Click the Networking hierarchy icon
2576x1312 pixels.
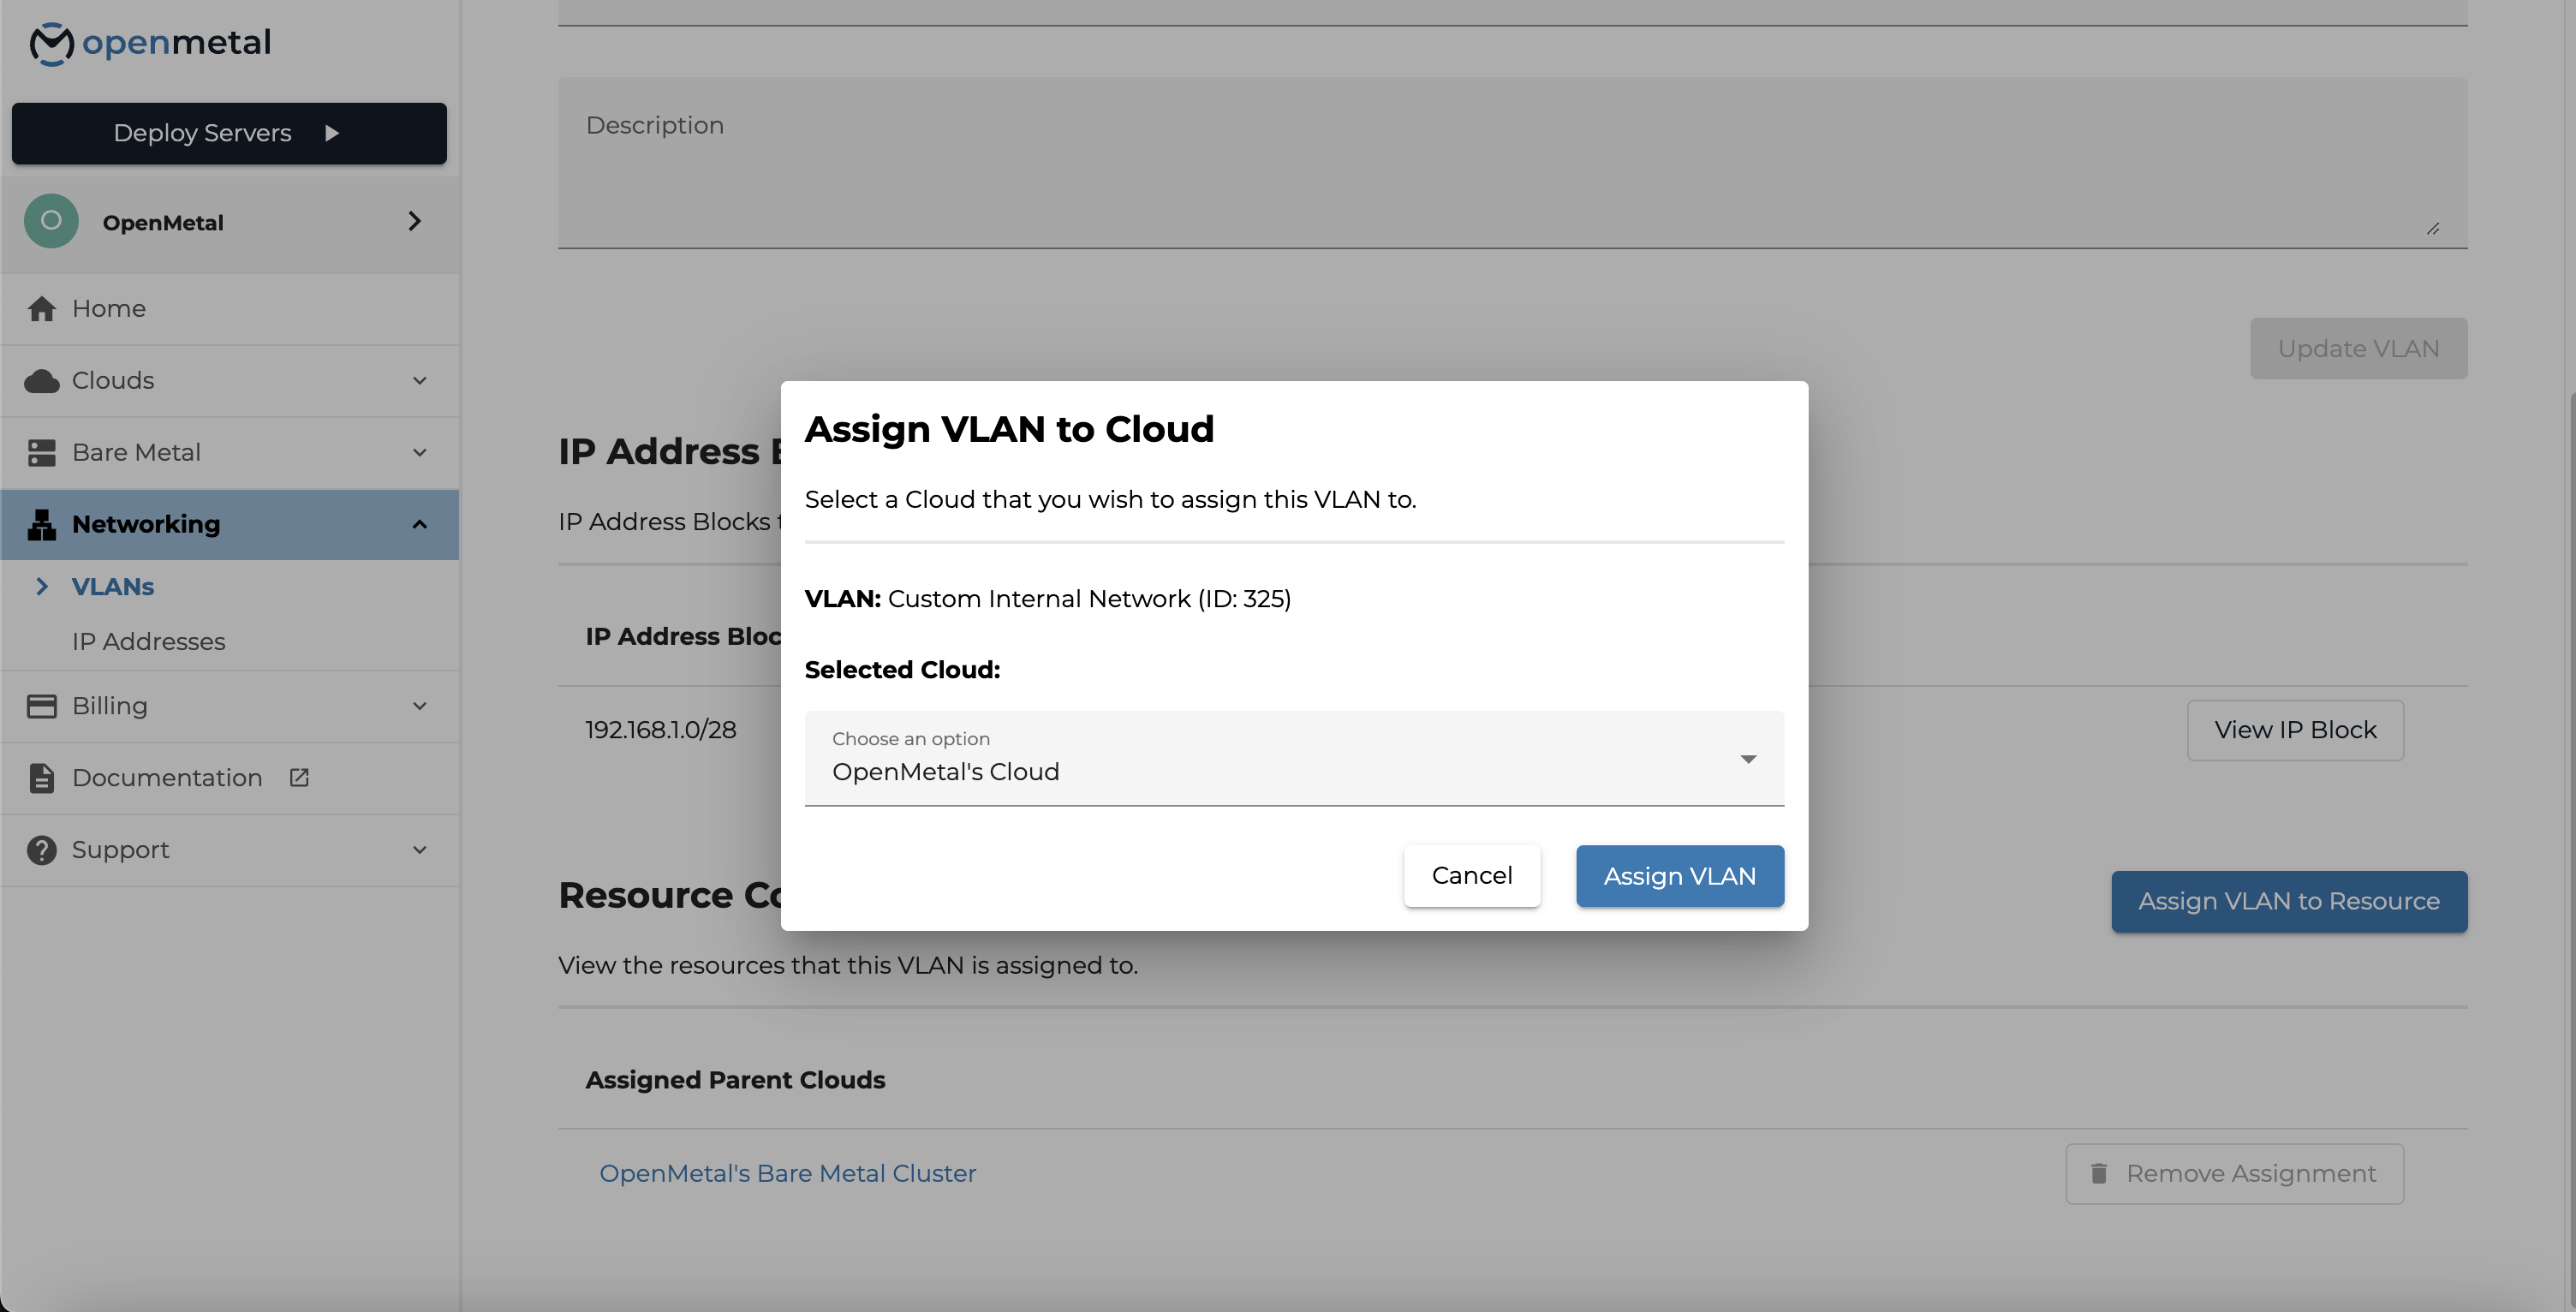(42, 524)
